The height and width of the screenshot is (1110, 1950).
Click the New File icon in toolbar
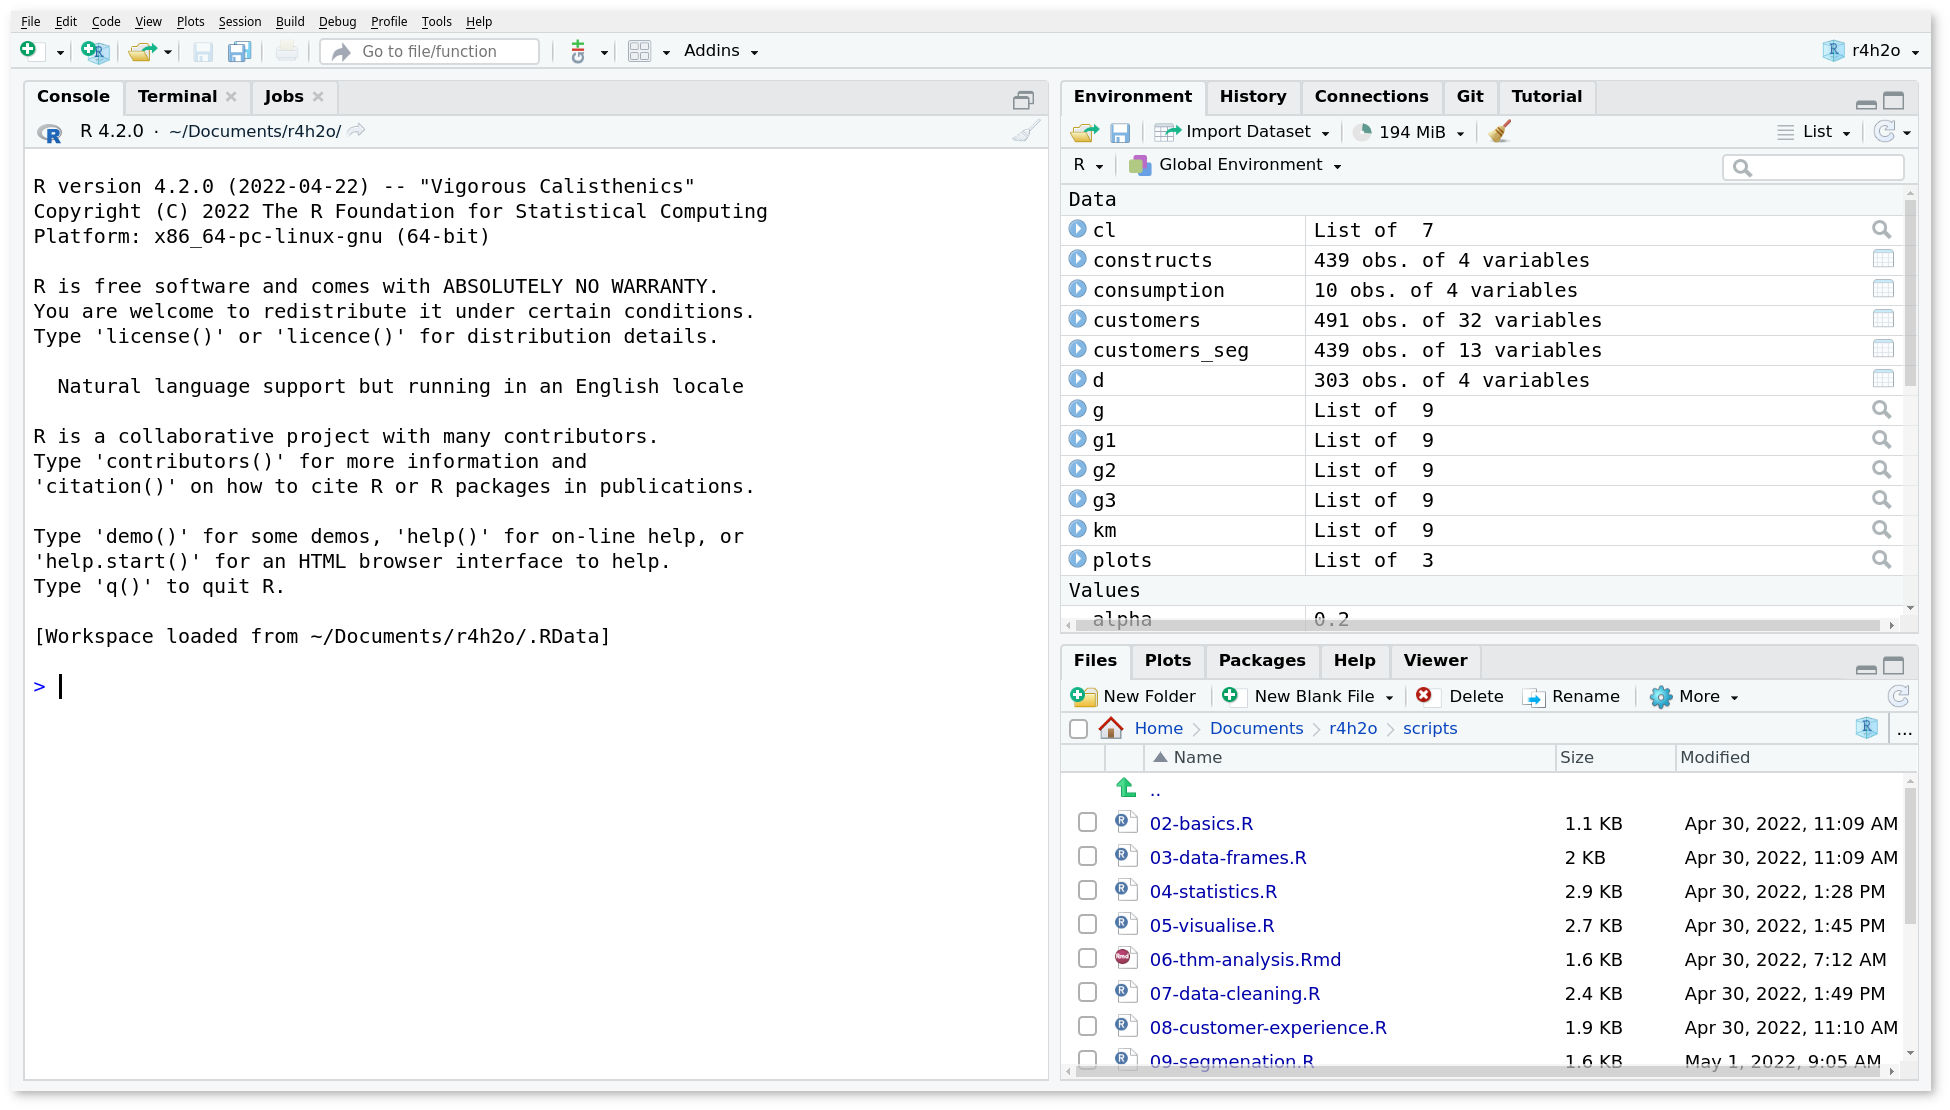point(29,50)
